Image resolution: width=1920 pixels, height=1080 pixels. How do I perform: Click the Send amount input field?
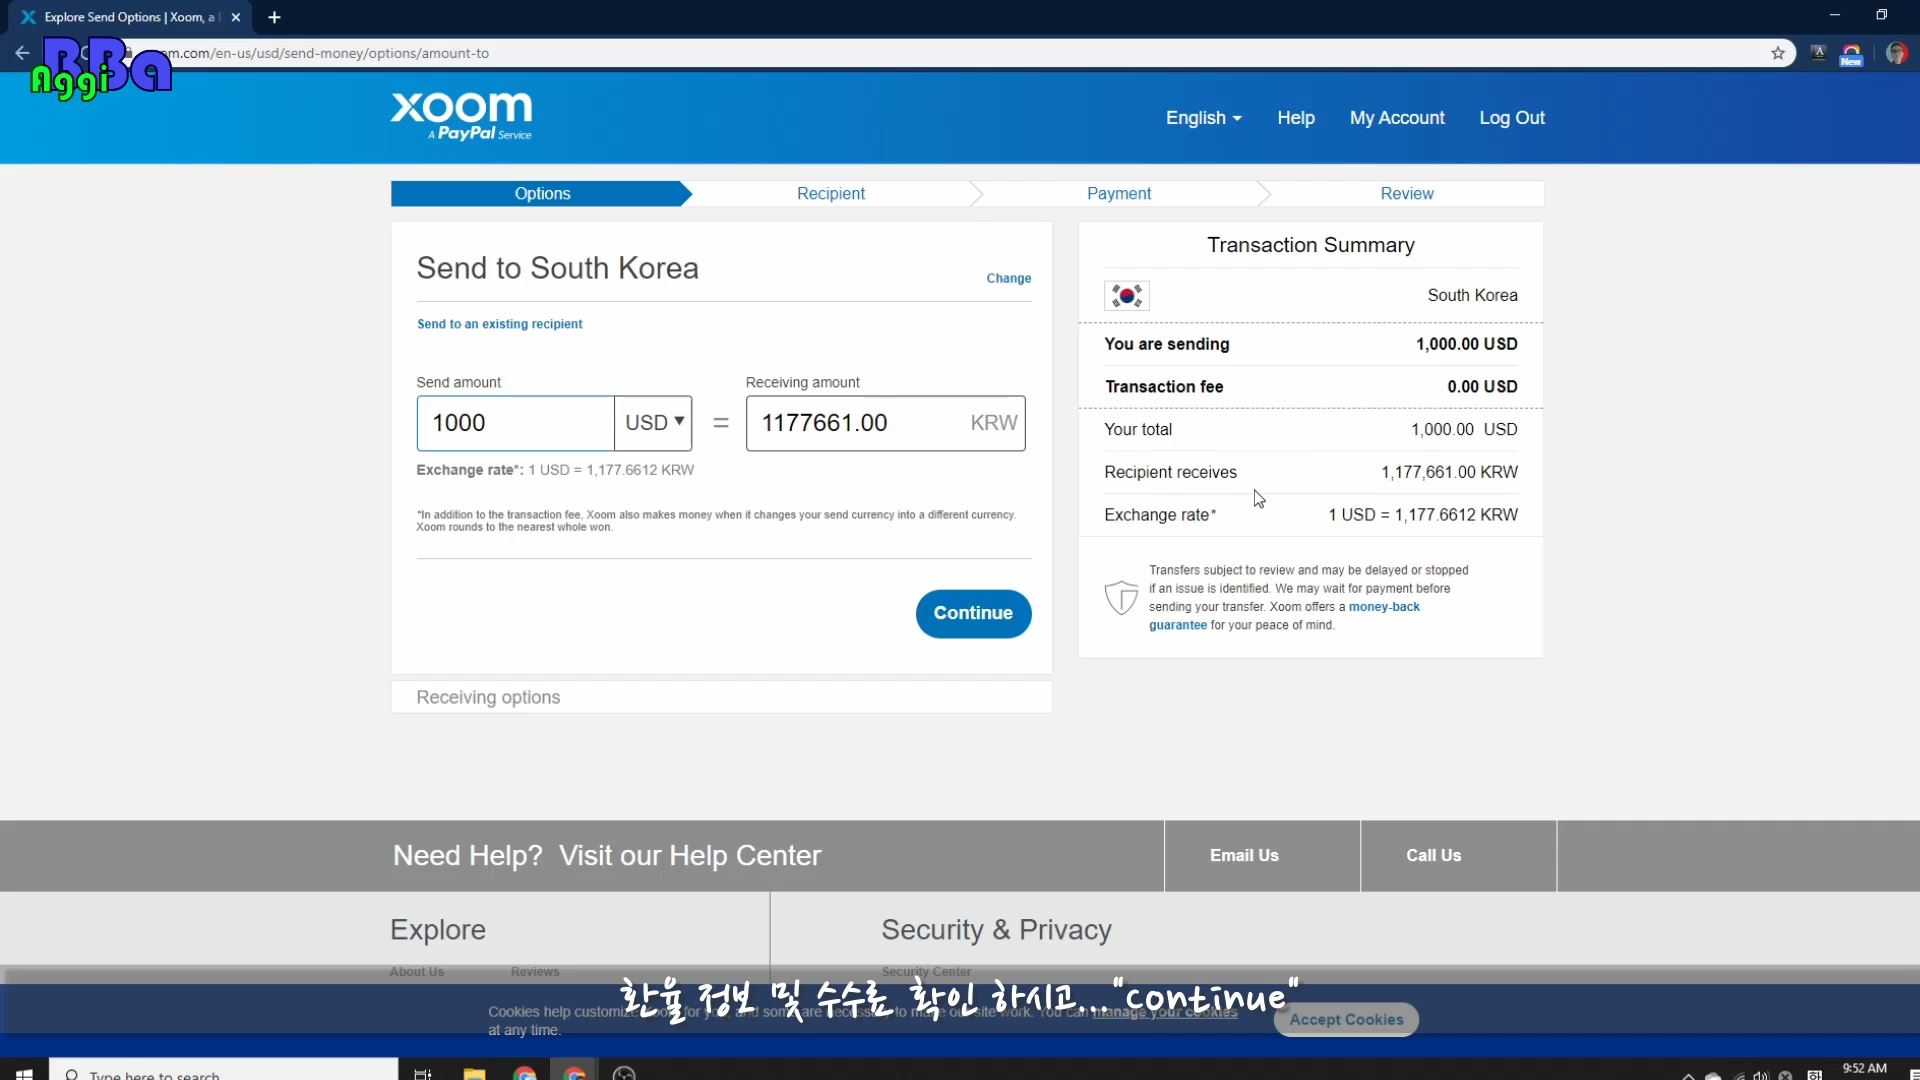[515, 423]
